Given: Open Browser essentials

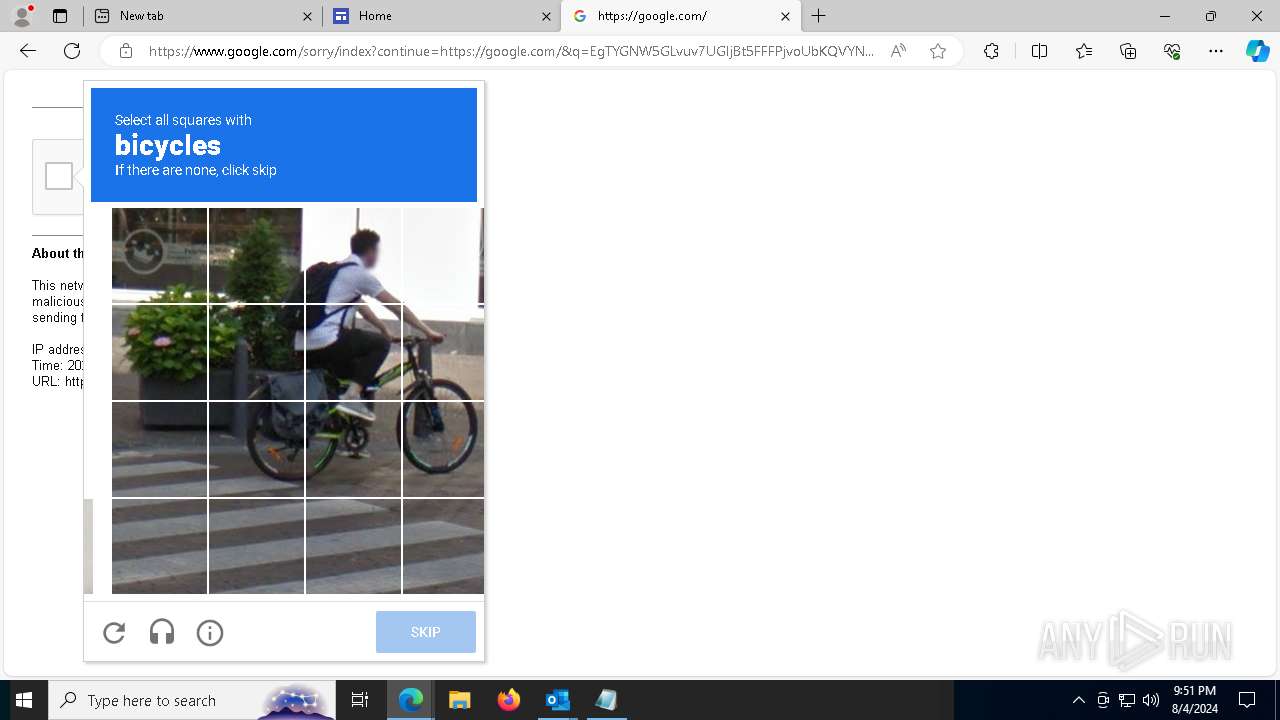Looking at the screenshot, I should pos(1172,51).
